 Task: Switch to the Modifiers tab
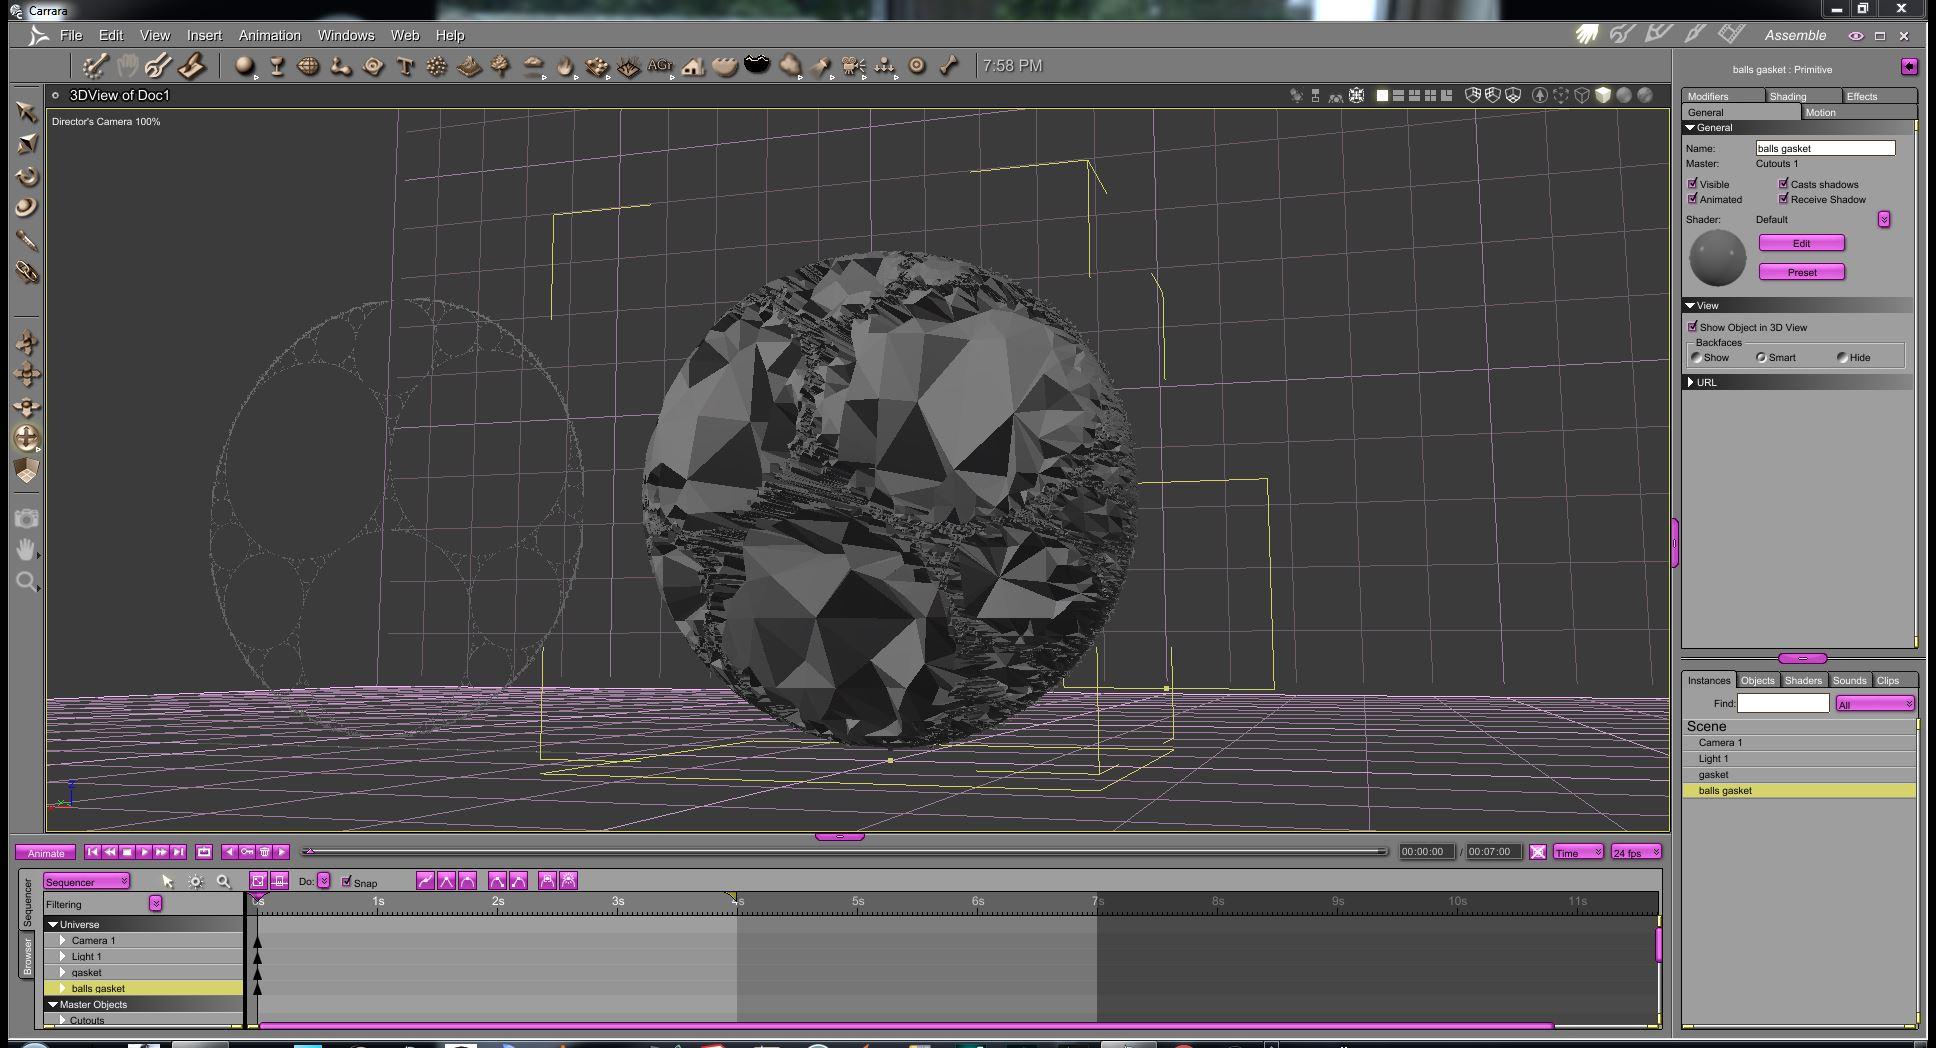click(x=1722, y=96)
